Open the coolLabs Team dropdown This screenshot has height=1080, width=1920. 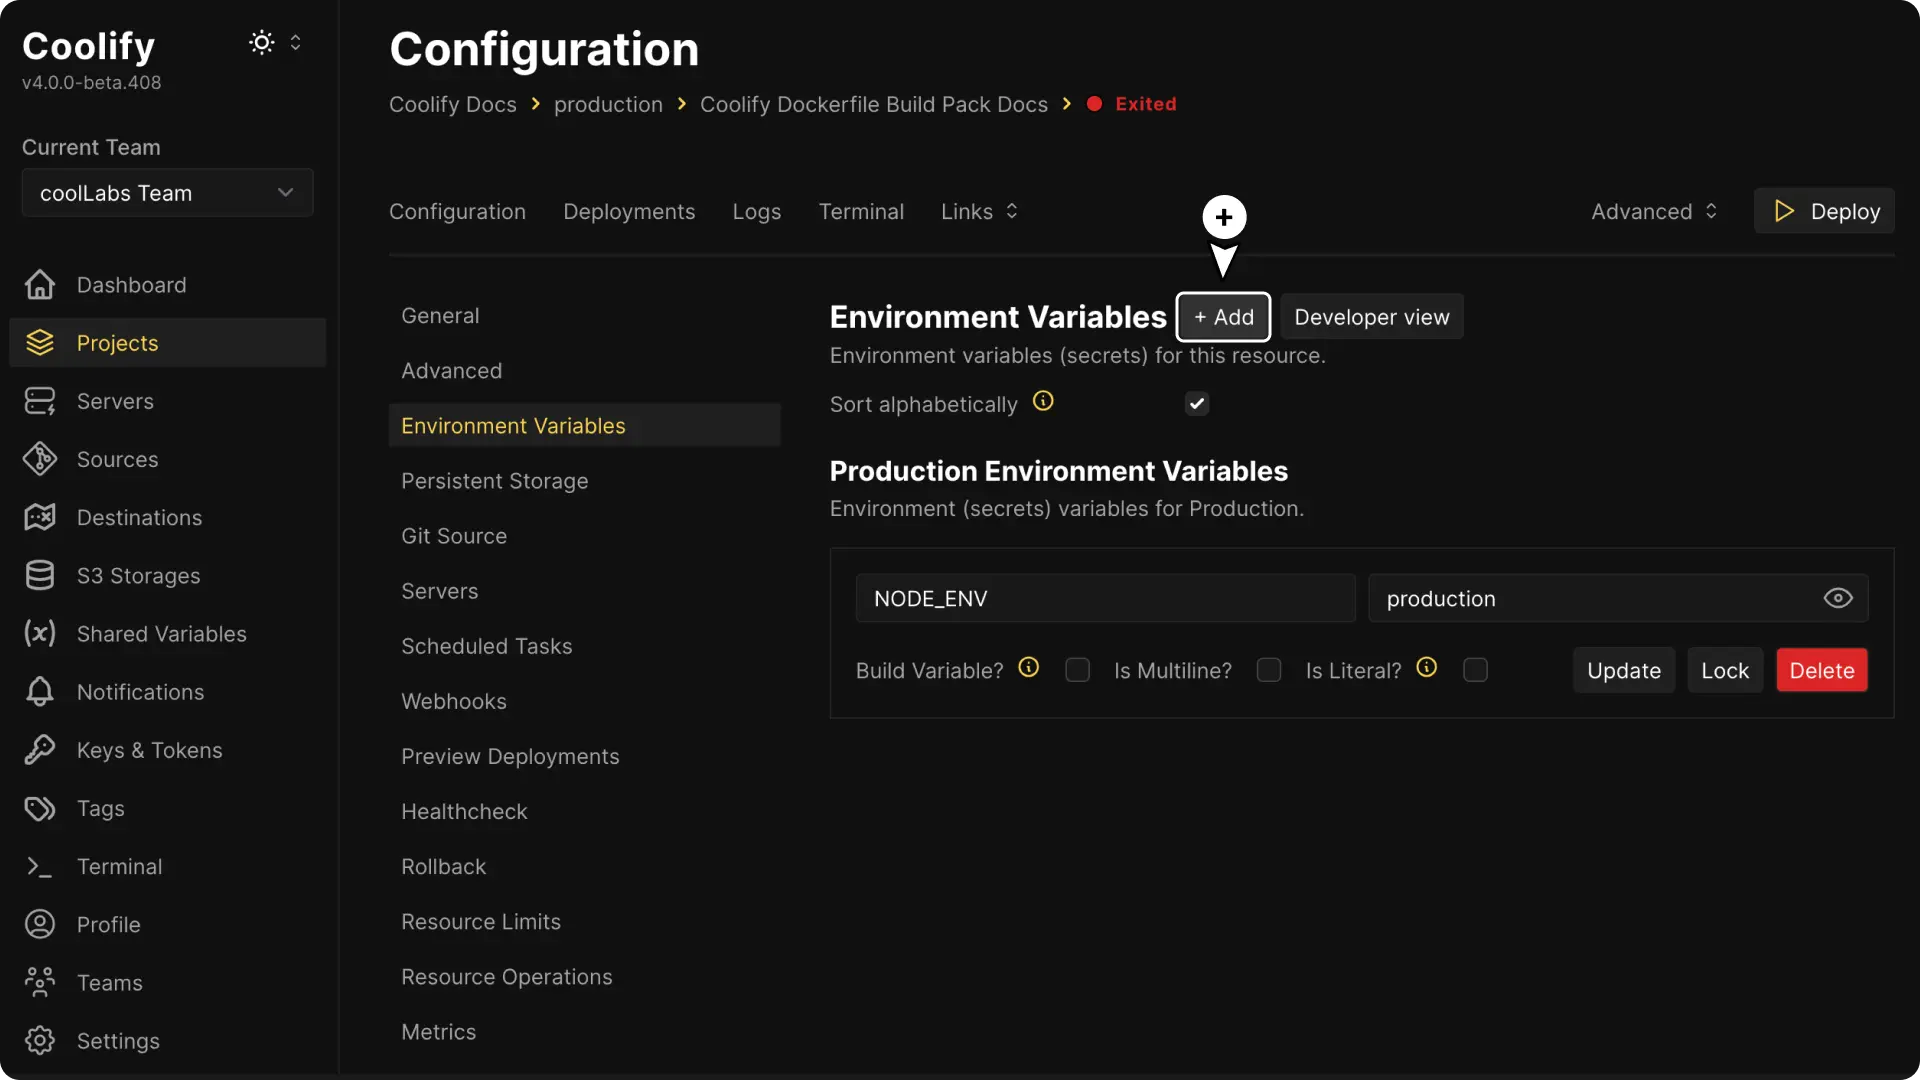pyautogui.click(x=167, y=192)
